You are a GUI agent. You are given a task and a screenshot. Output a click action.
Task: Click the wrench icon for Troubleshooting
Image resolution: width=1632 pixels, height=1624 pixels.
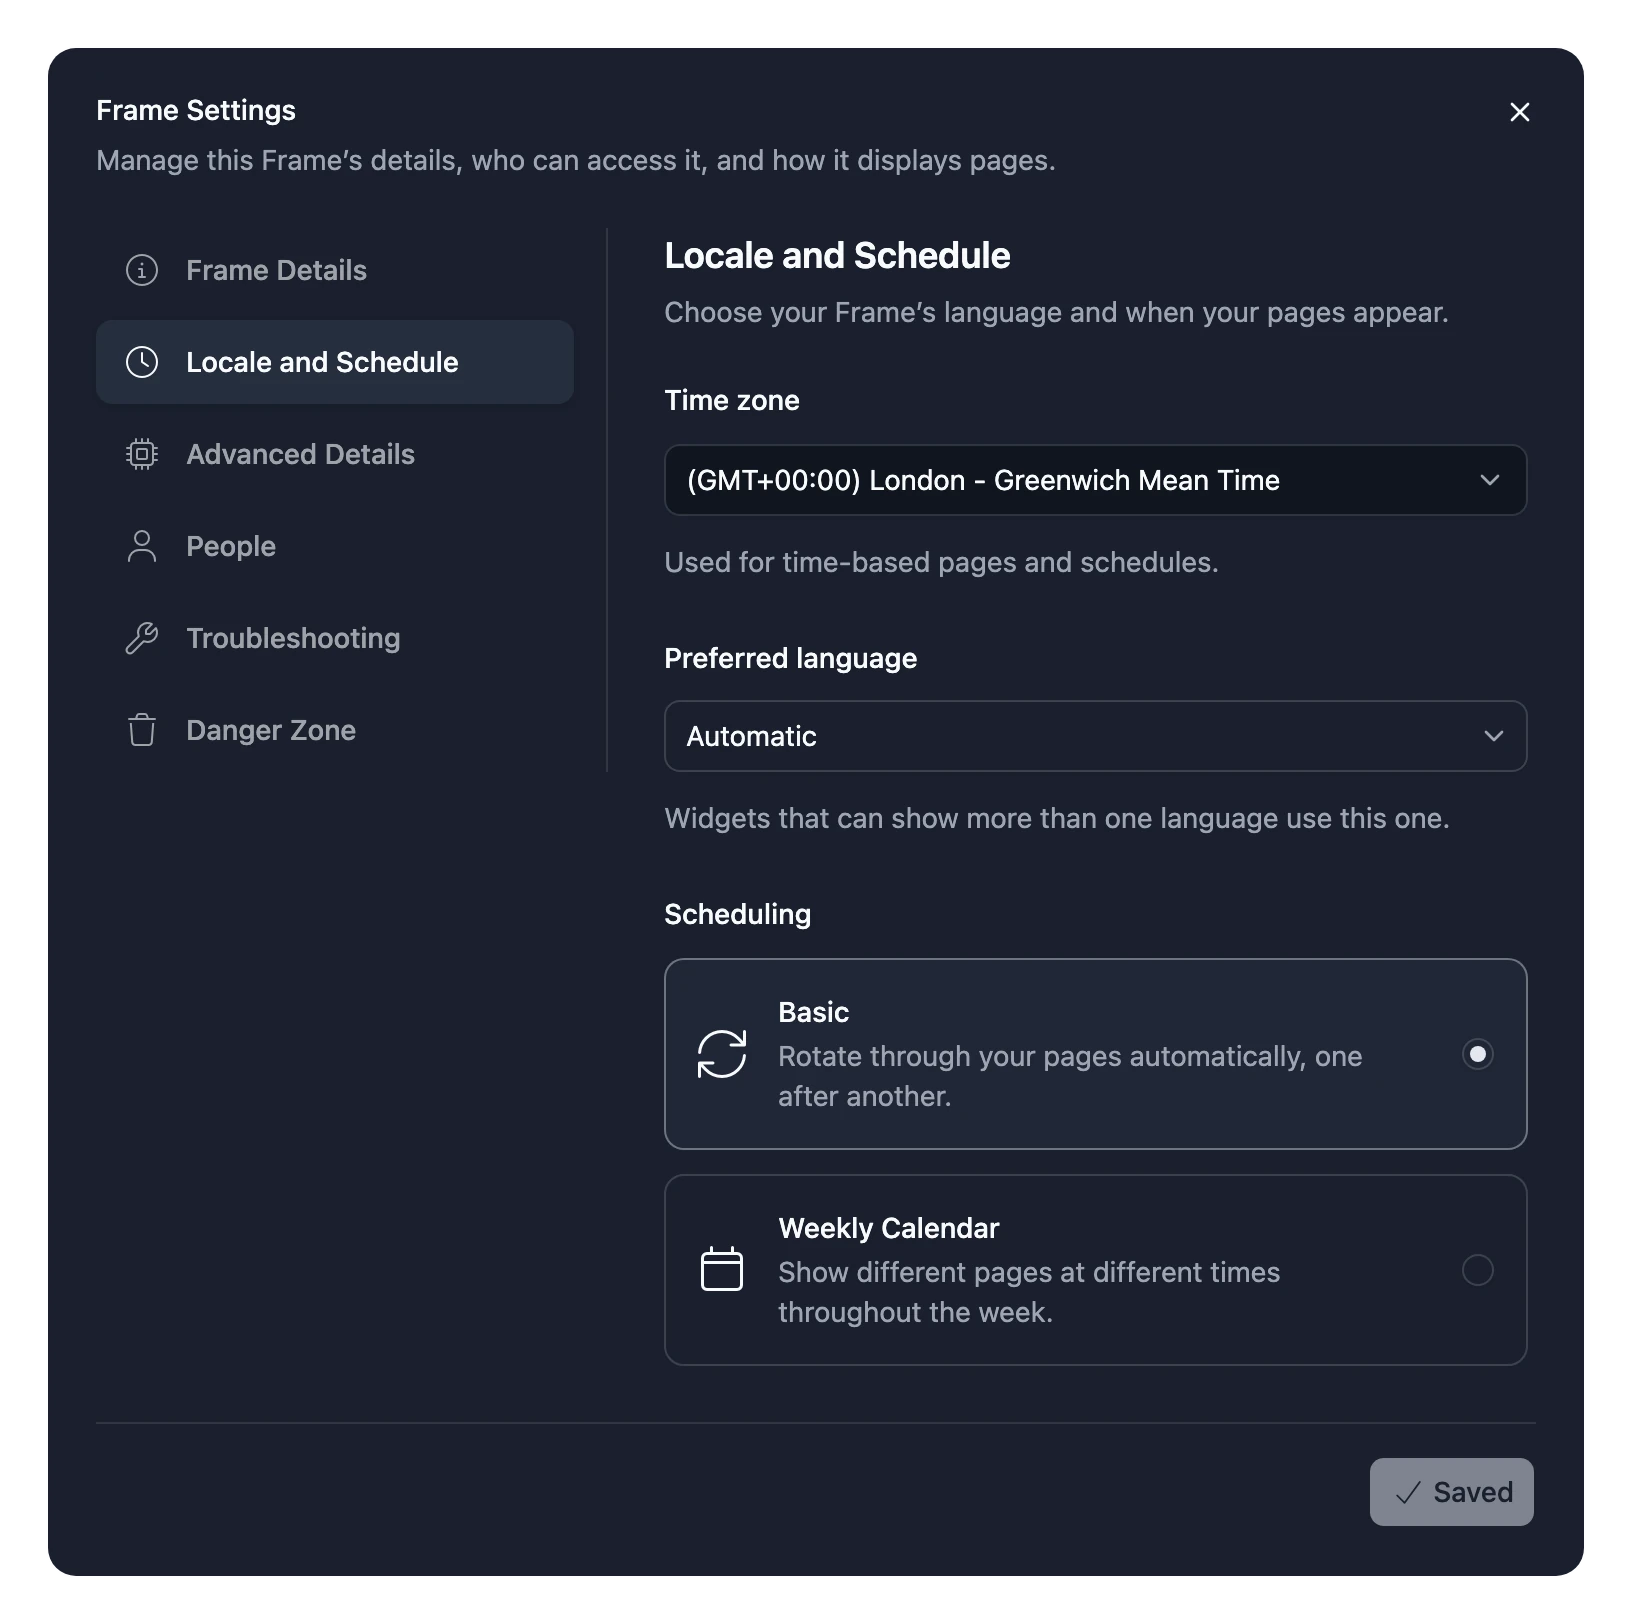(142, 638)
